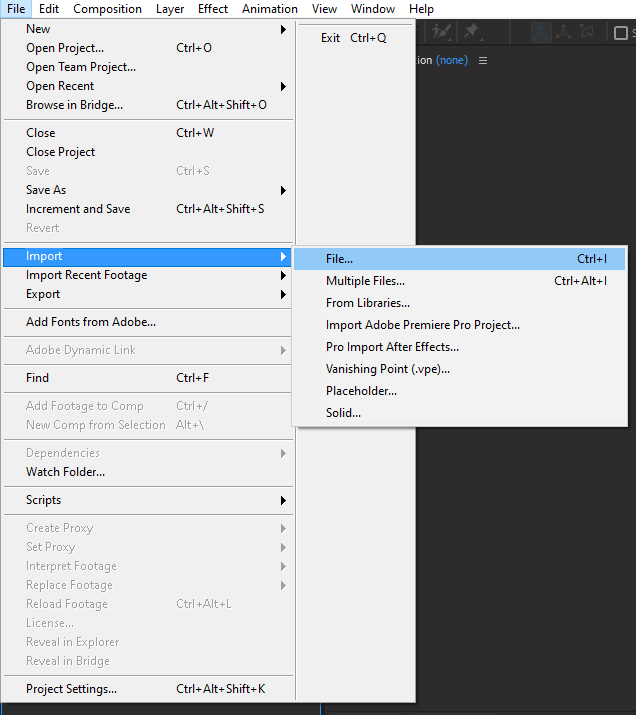Switch to World Axis mode
Viewport: 636px width, 715px height.
coord(563,32)
